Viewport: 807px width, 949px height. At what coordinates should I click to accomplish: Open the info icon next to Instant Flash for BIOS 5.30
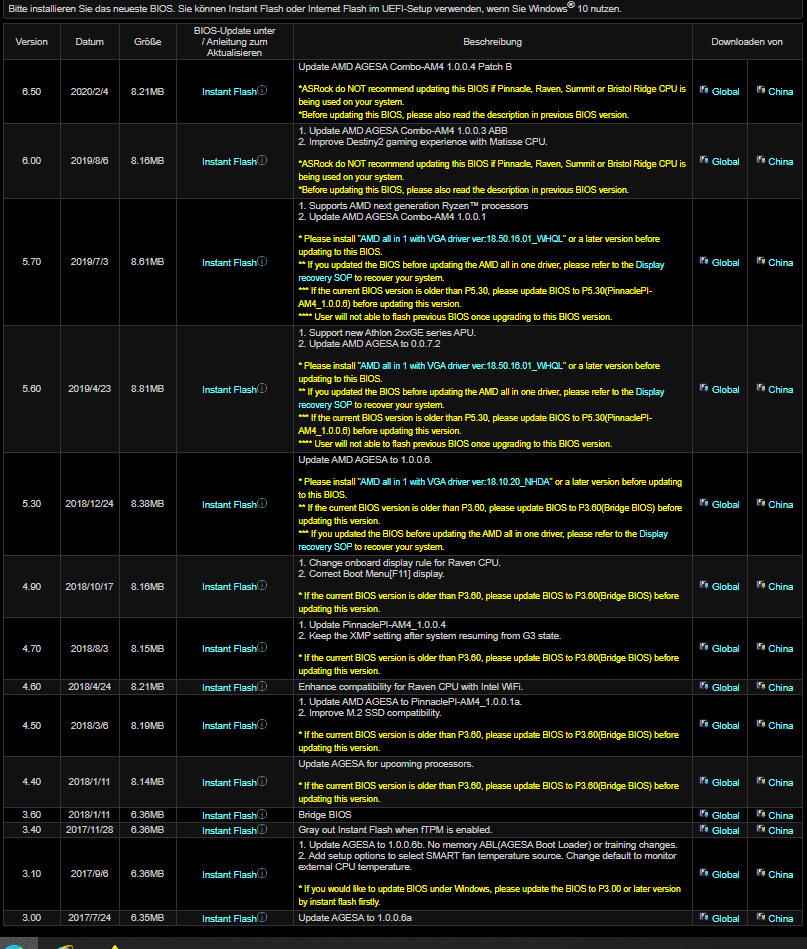(262, 504)
